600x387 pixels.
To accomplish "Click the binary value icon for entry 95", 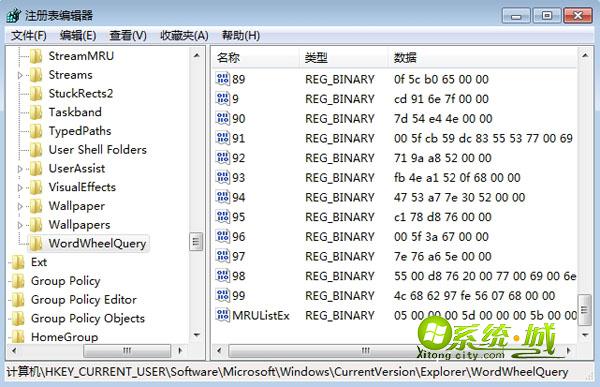I will pyautogui.click(x=222, y=217).
